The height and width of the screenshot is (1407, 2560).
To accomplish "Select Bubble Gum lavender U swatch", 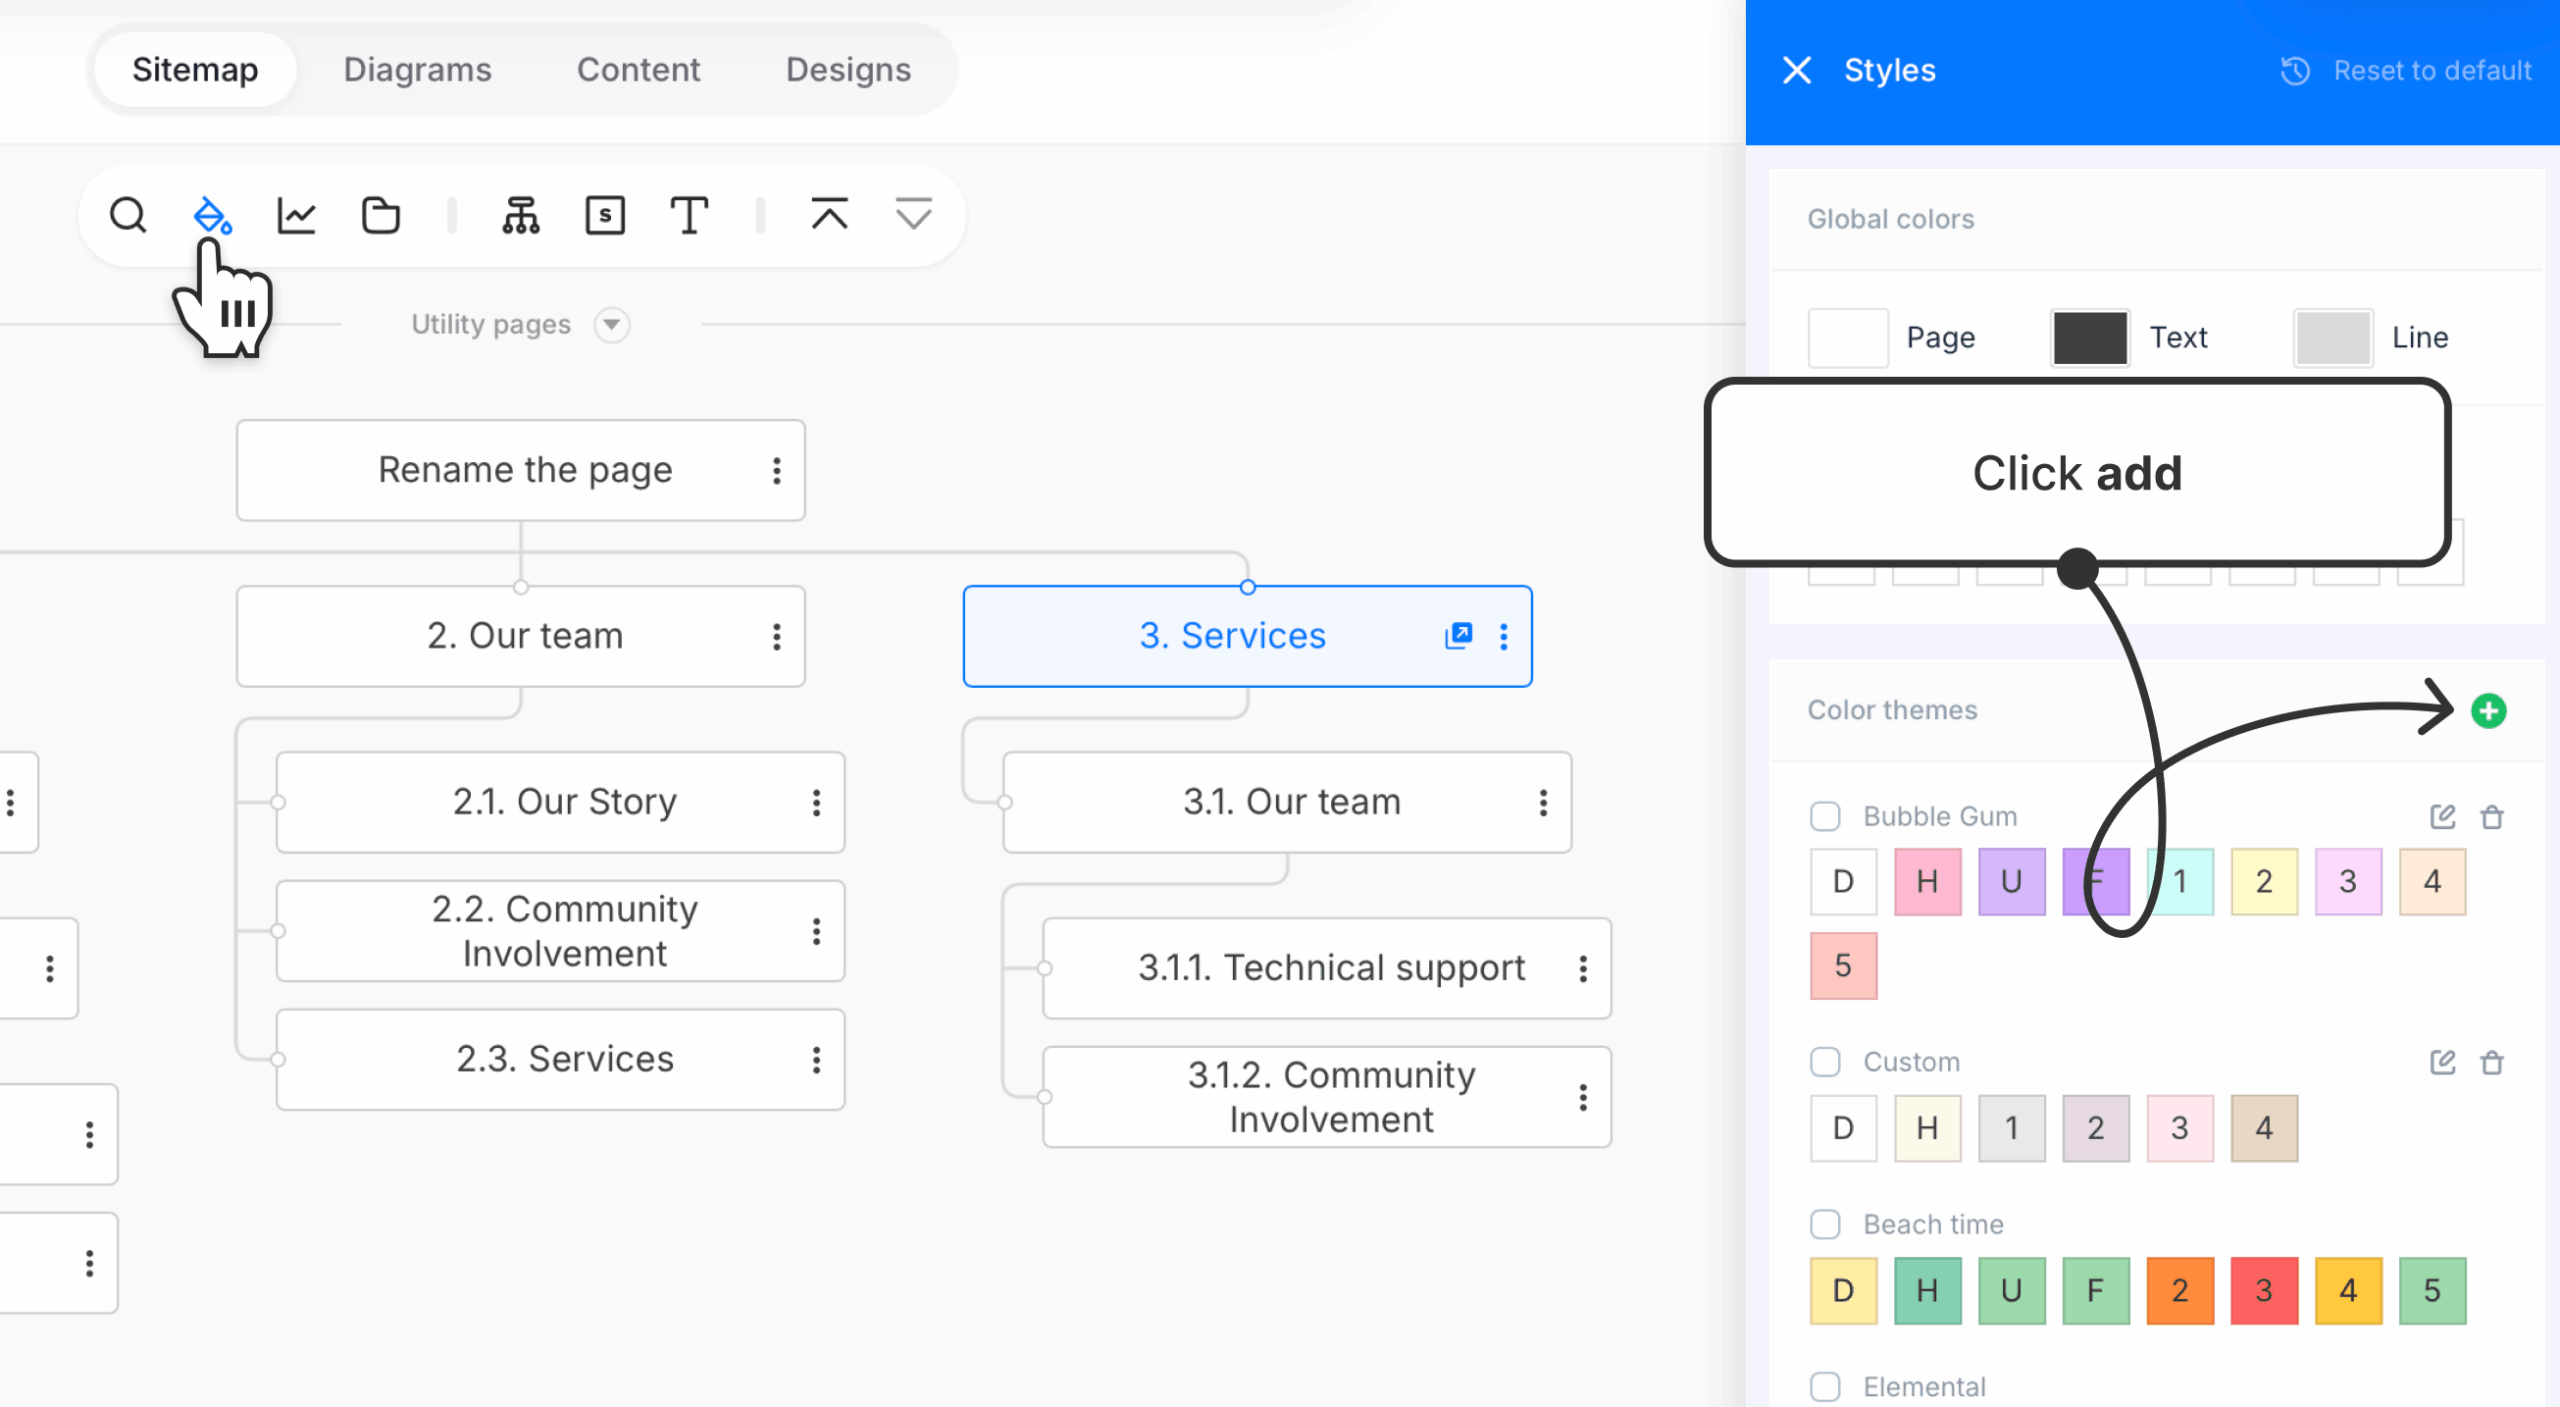I will [2012, 882].
